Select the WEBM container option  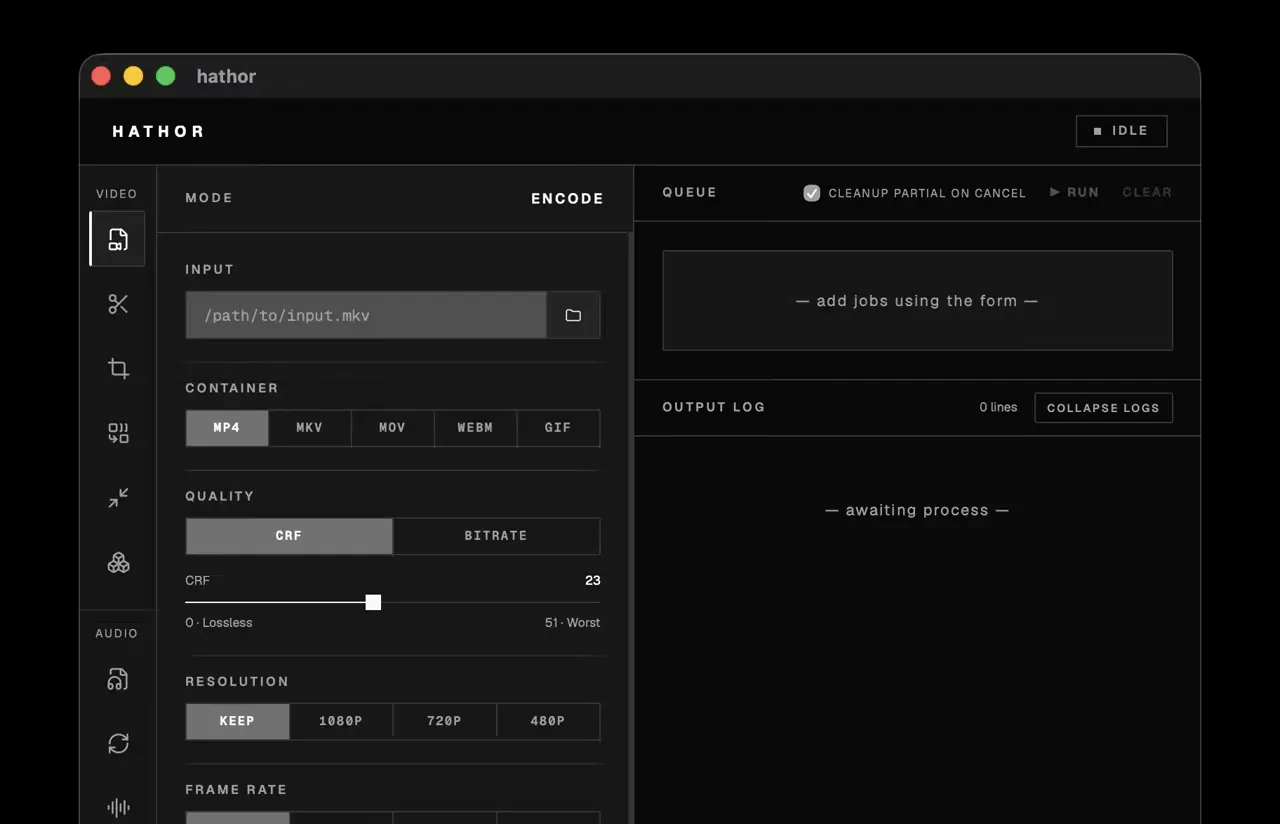(x=475, y=427)
